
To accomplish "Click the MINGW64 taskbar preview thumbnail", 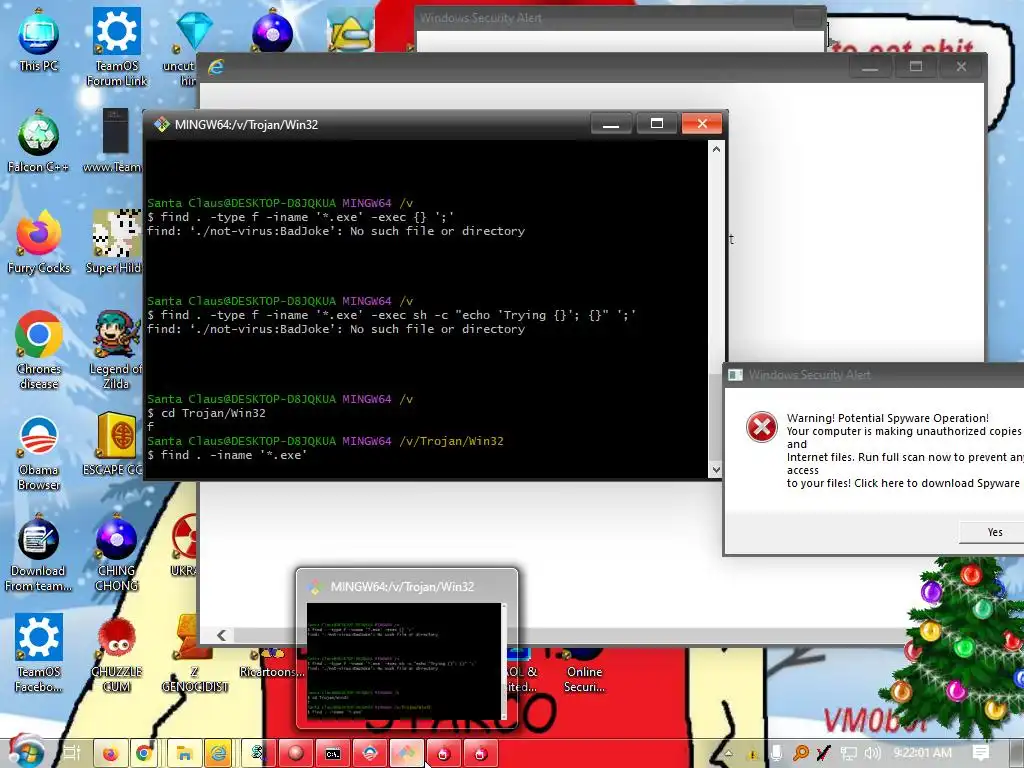I will point(404,660).
